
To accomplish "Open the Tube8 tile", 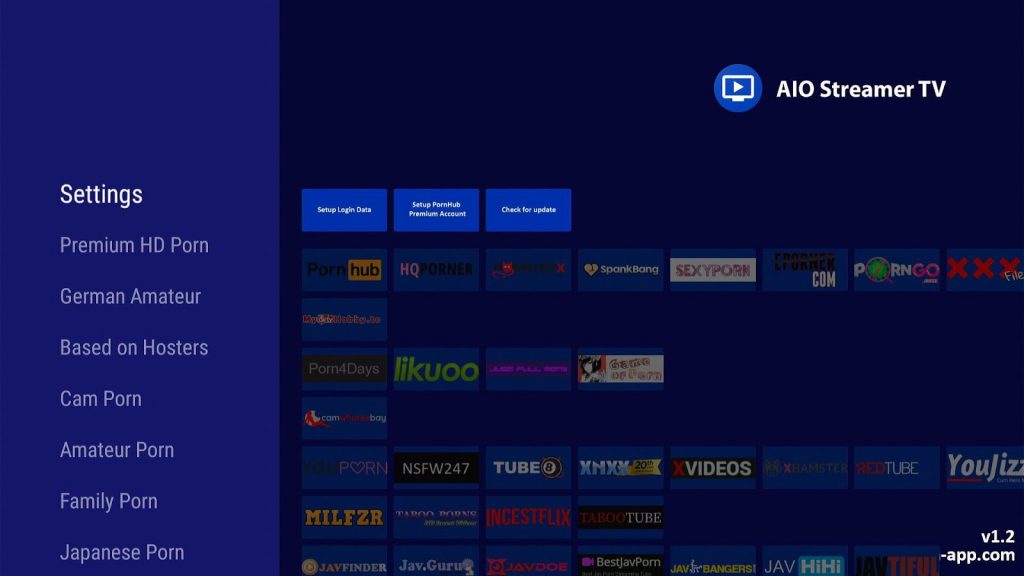I will (x=528, y=468).
